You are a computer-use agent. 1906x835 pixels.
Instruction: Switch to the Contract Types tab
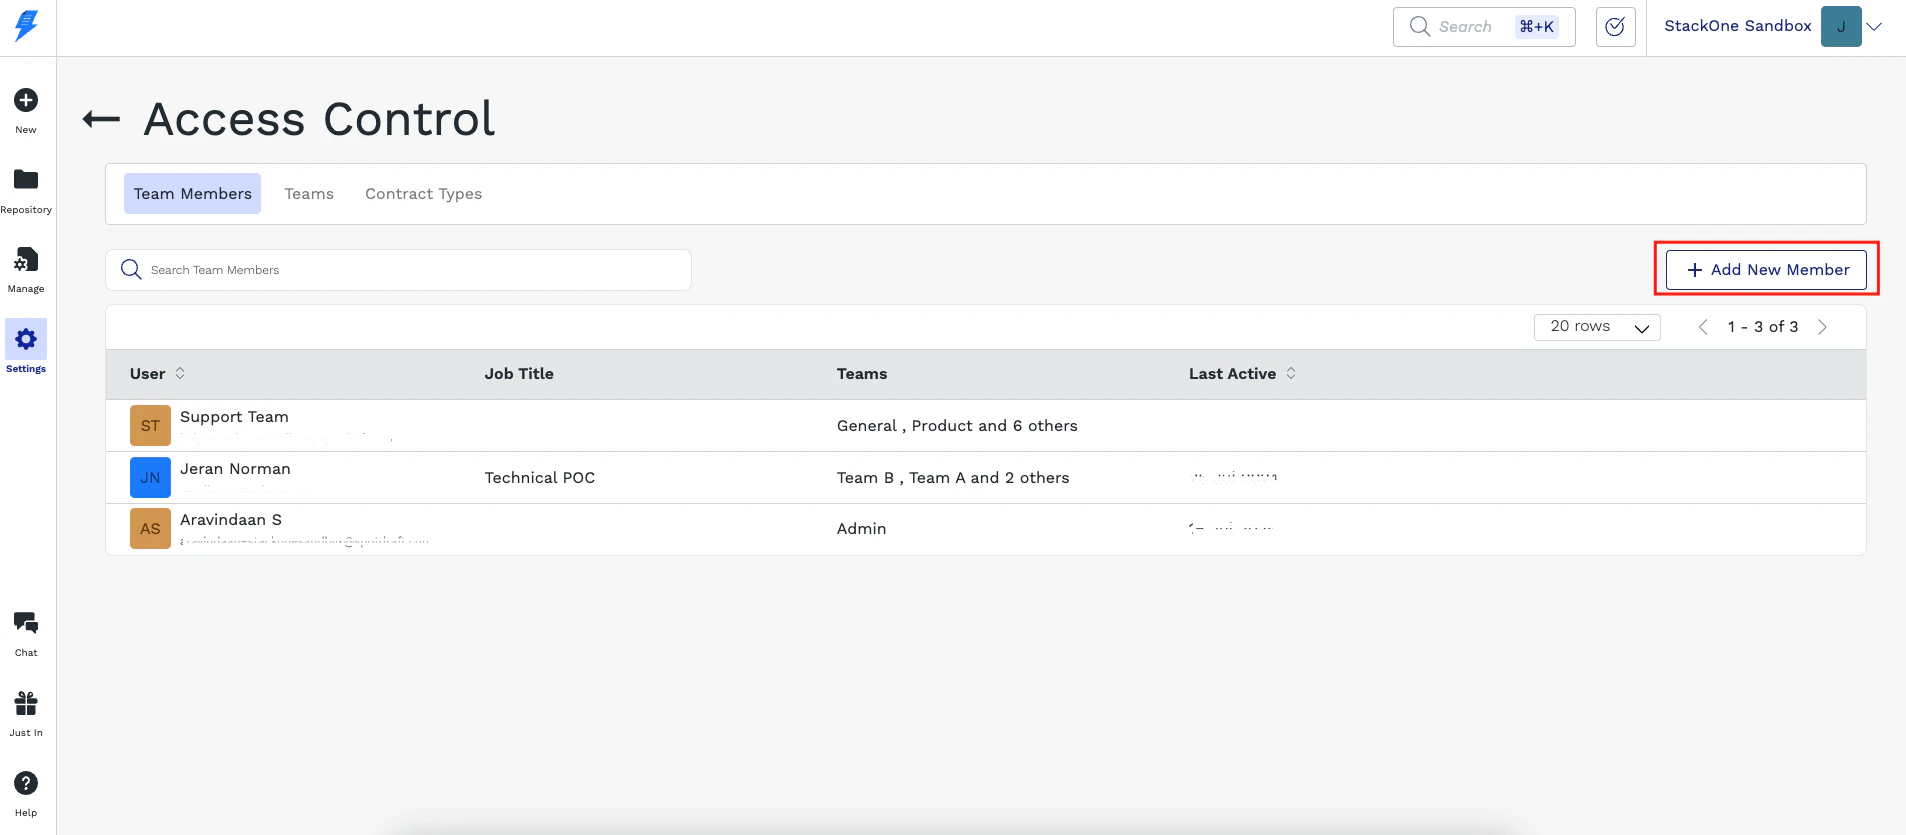pos(423,194)
